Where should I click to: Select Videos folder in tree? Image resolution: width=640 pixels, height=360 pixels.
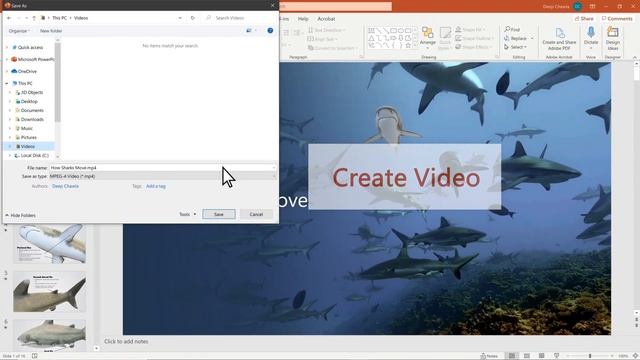(28, 146)
